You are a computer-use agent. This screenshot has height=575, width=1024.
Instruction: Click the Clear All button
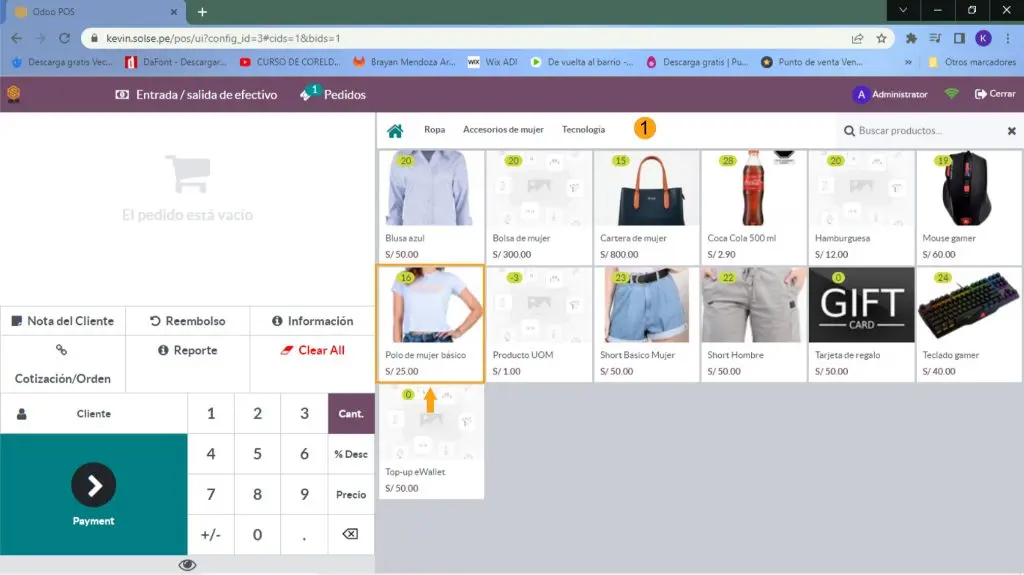[x=312, y=350]
